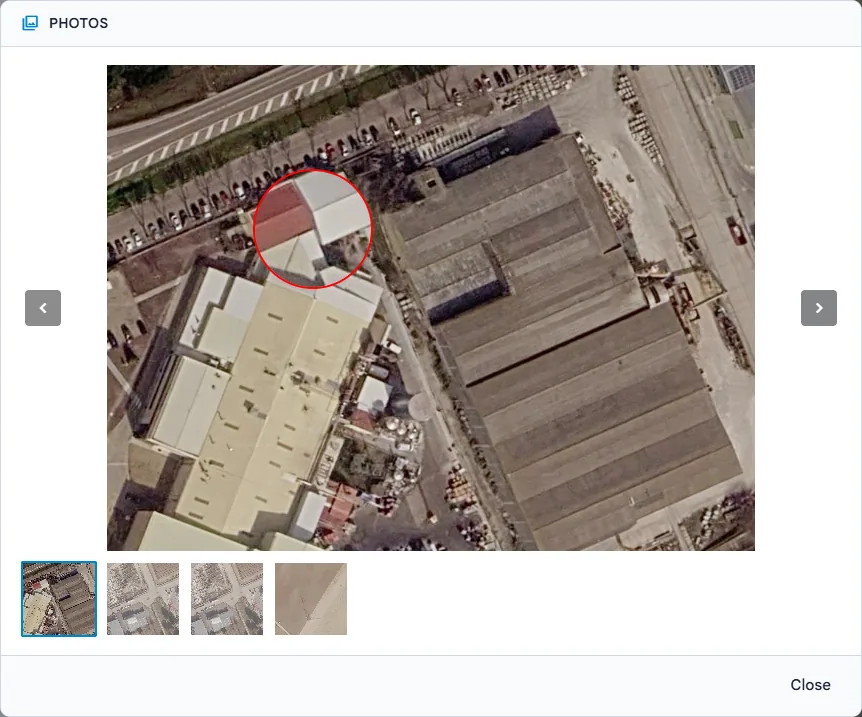Select the first highlighted thumbnail
The height and width of the screenshot is (717, 862).
tap(59, 599)
